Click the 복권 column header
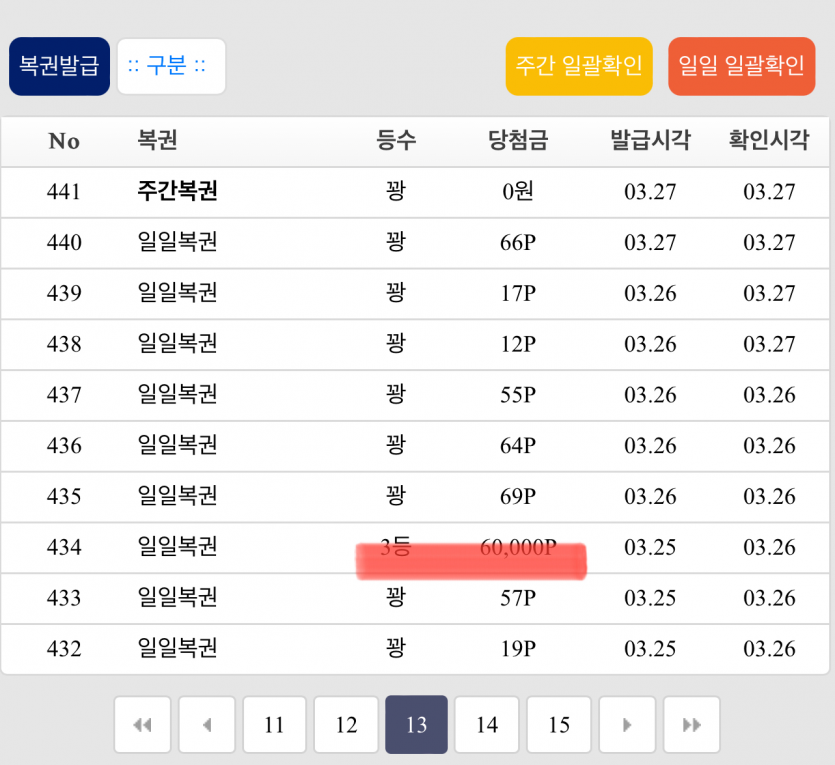This screenshot has height=765, width=835. [157, 140]
